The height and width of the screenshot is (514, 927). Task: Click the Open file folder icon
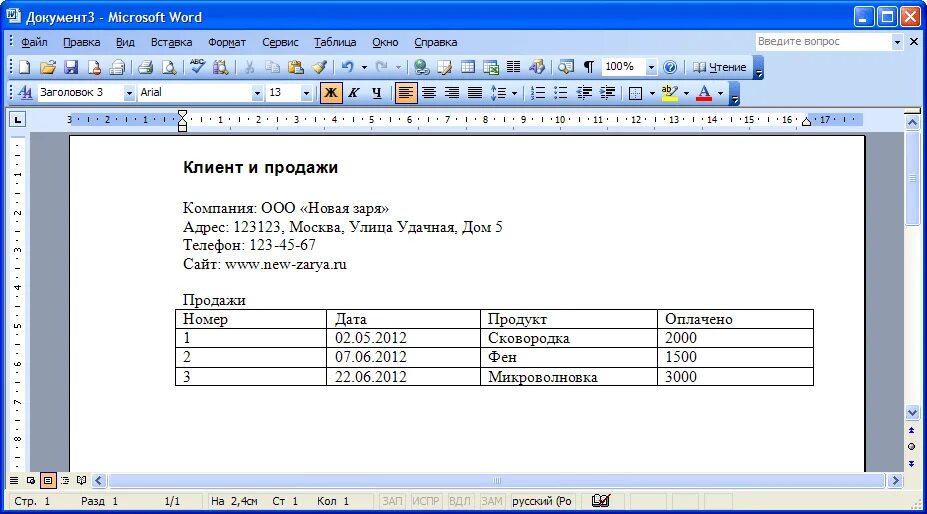(x=48, y=67)
